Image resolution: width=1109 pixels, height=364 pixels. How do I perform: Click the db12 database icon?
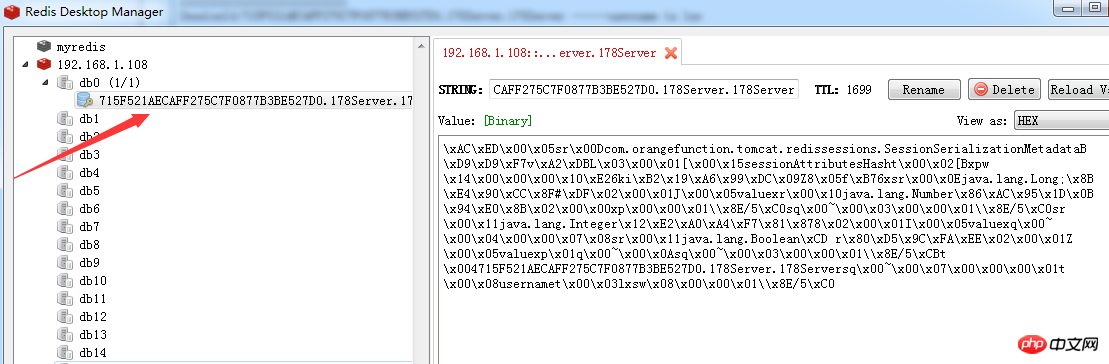65,316
